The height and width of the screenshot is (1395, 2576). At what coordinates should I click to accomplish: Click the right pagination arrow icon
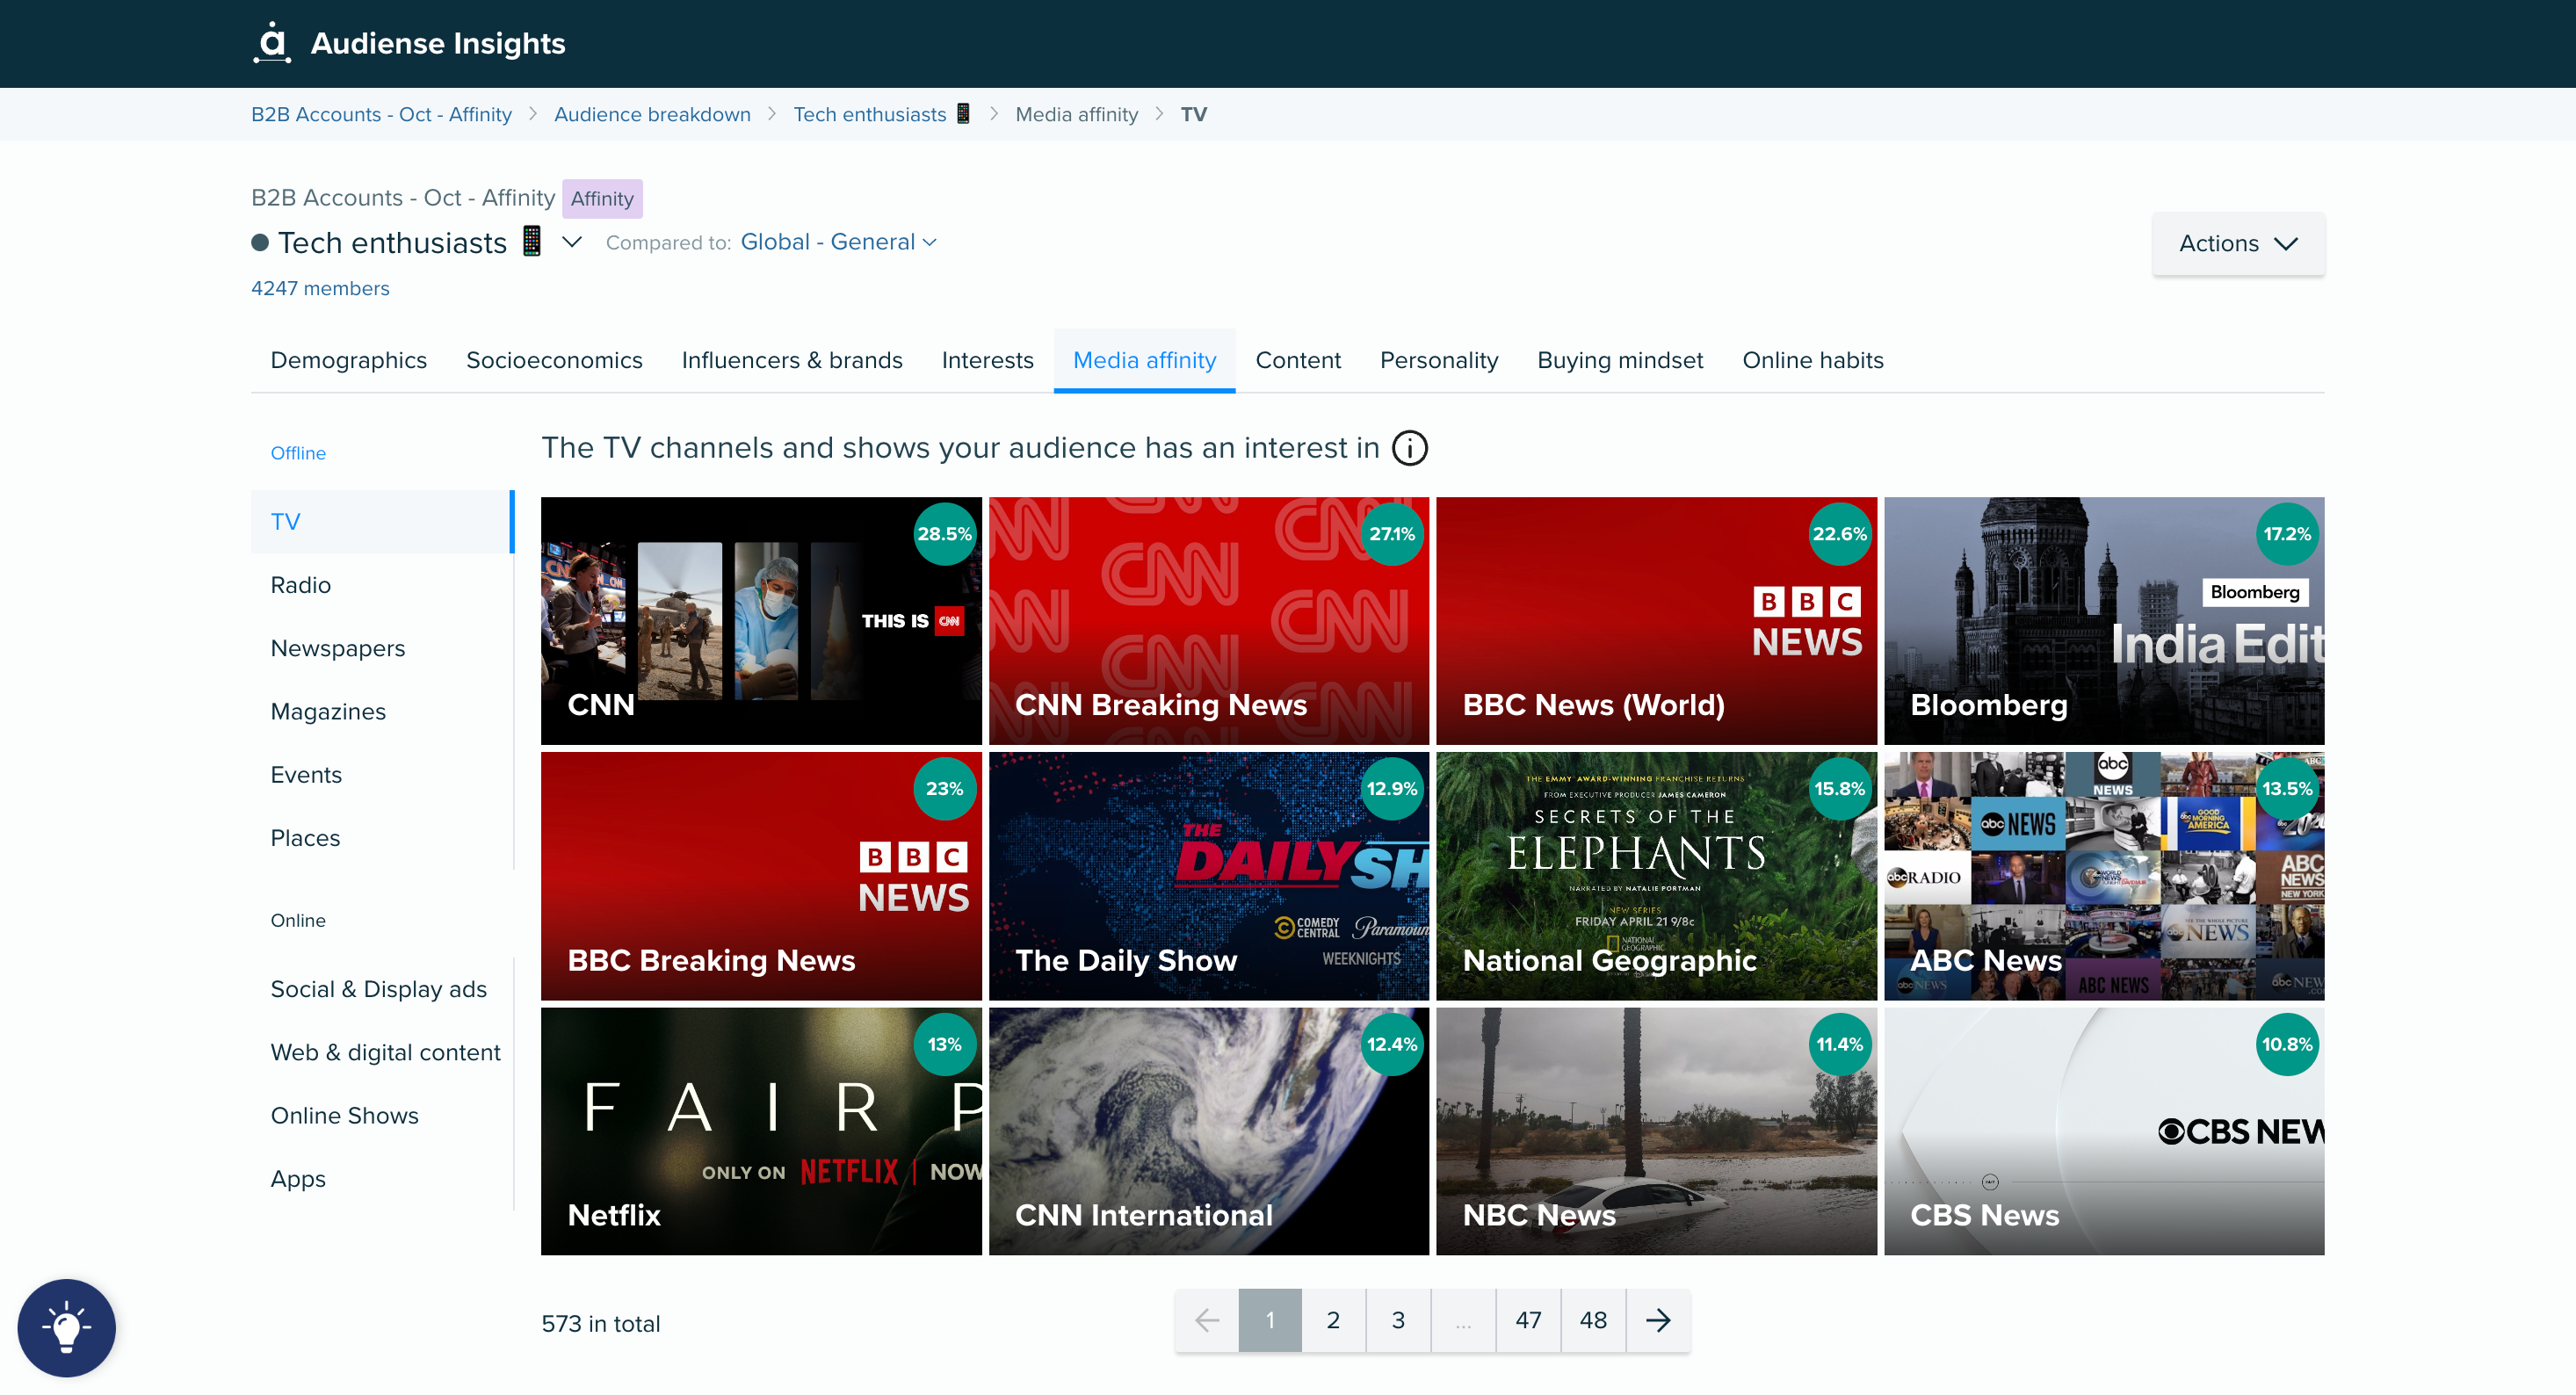click(x=1657, y=1321)
